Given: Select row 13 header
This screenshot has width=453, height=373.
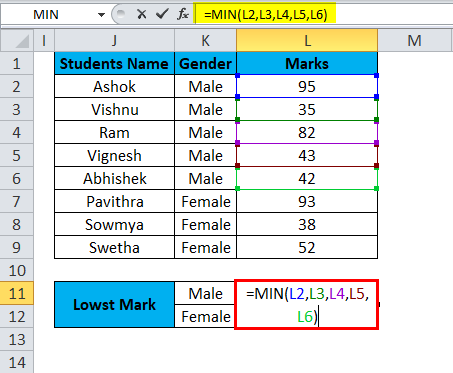Looking at the screenshot, I should click(x=17, y=339).
